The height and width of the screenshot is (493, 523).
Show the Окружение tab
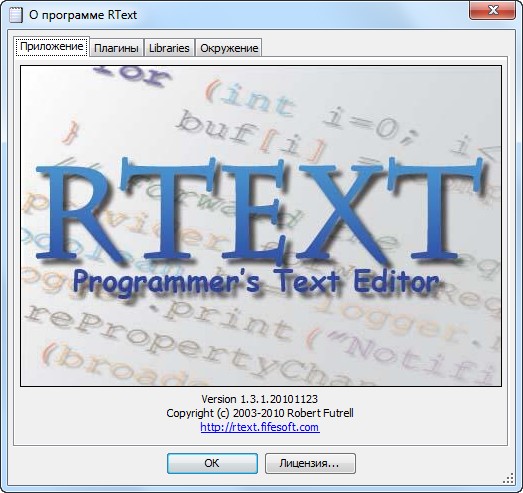(229, 48)
